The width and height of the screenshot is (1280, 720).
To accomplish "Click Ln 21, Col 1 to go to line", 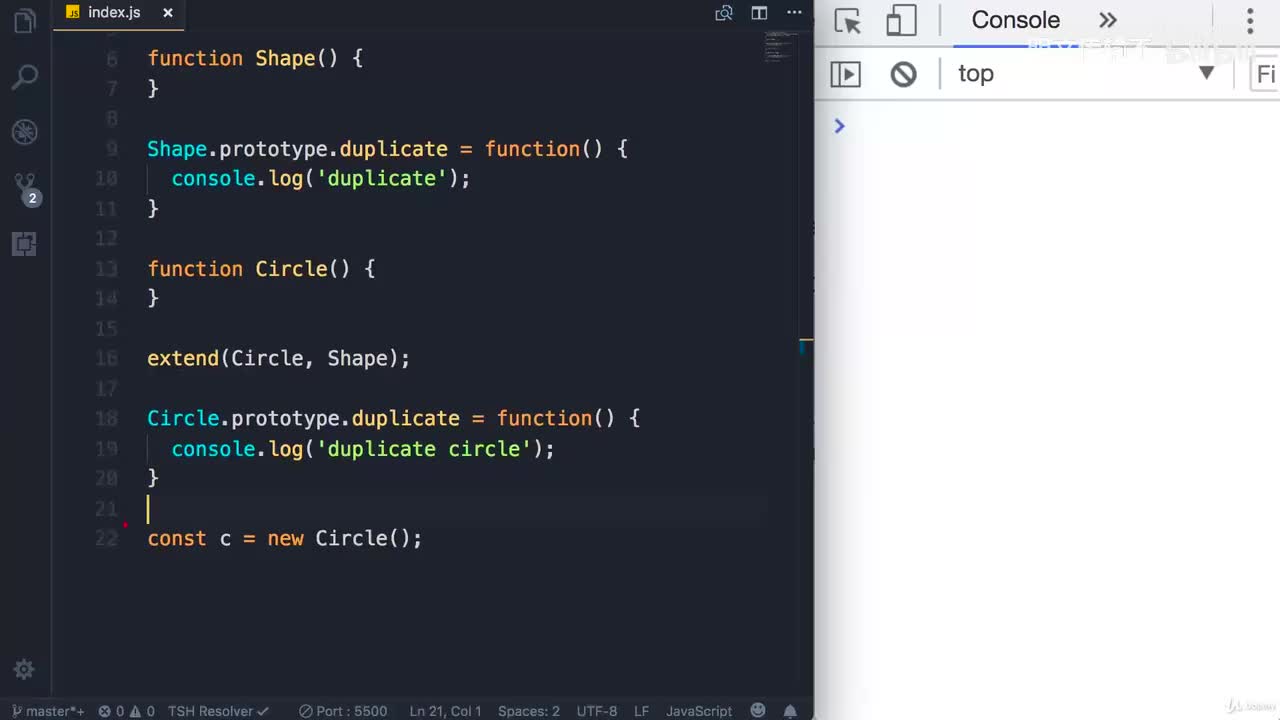I will (x=445, y=711).
